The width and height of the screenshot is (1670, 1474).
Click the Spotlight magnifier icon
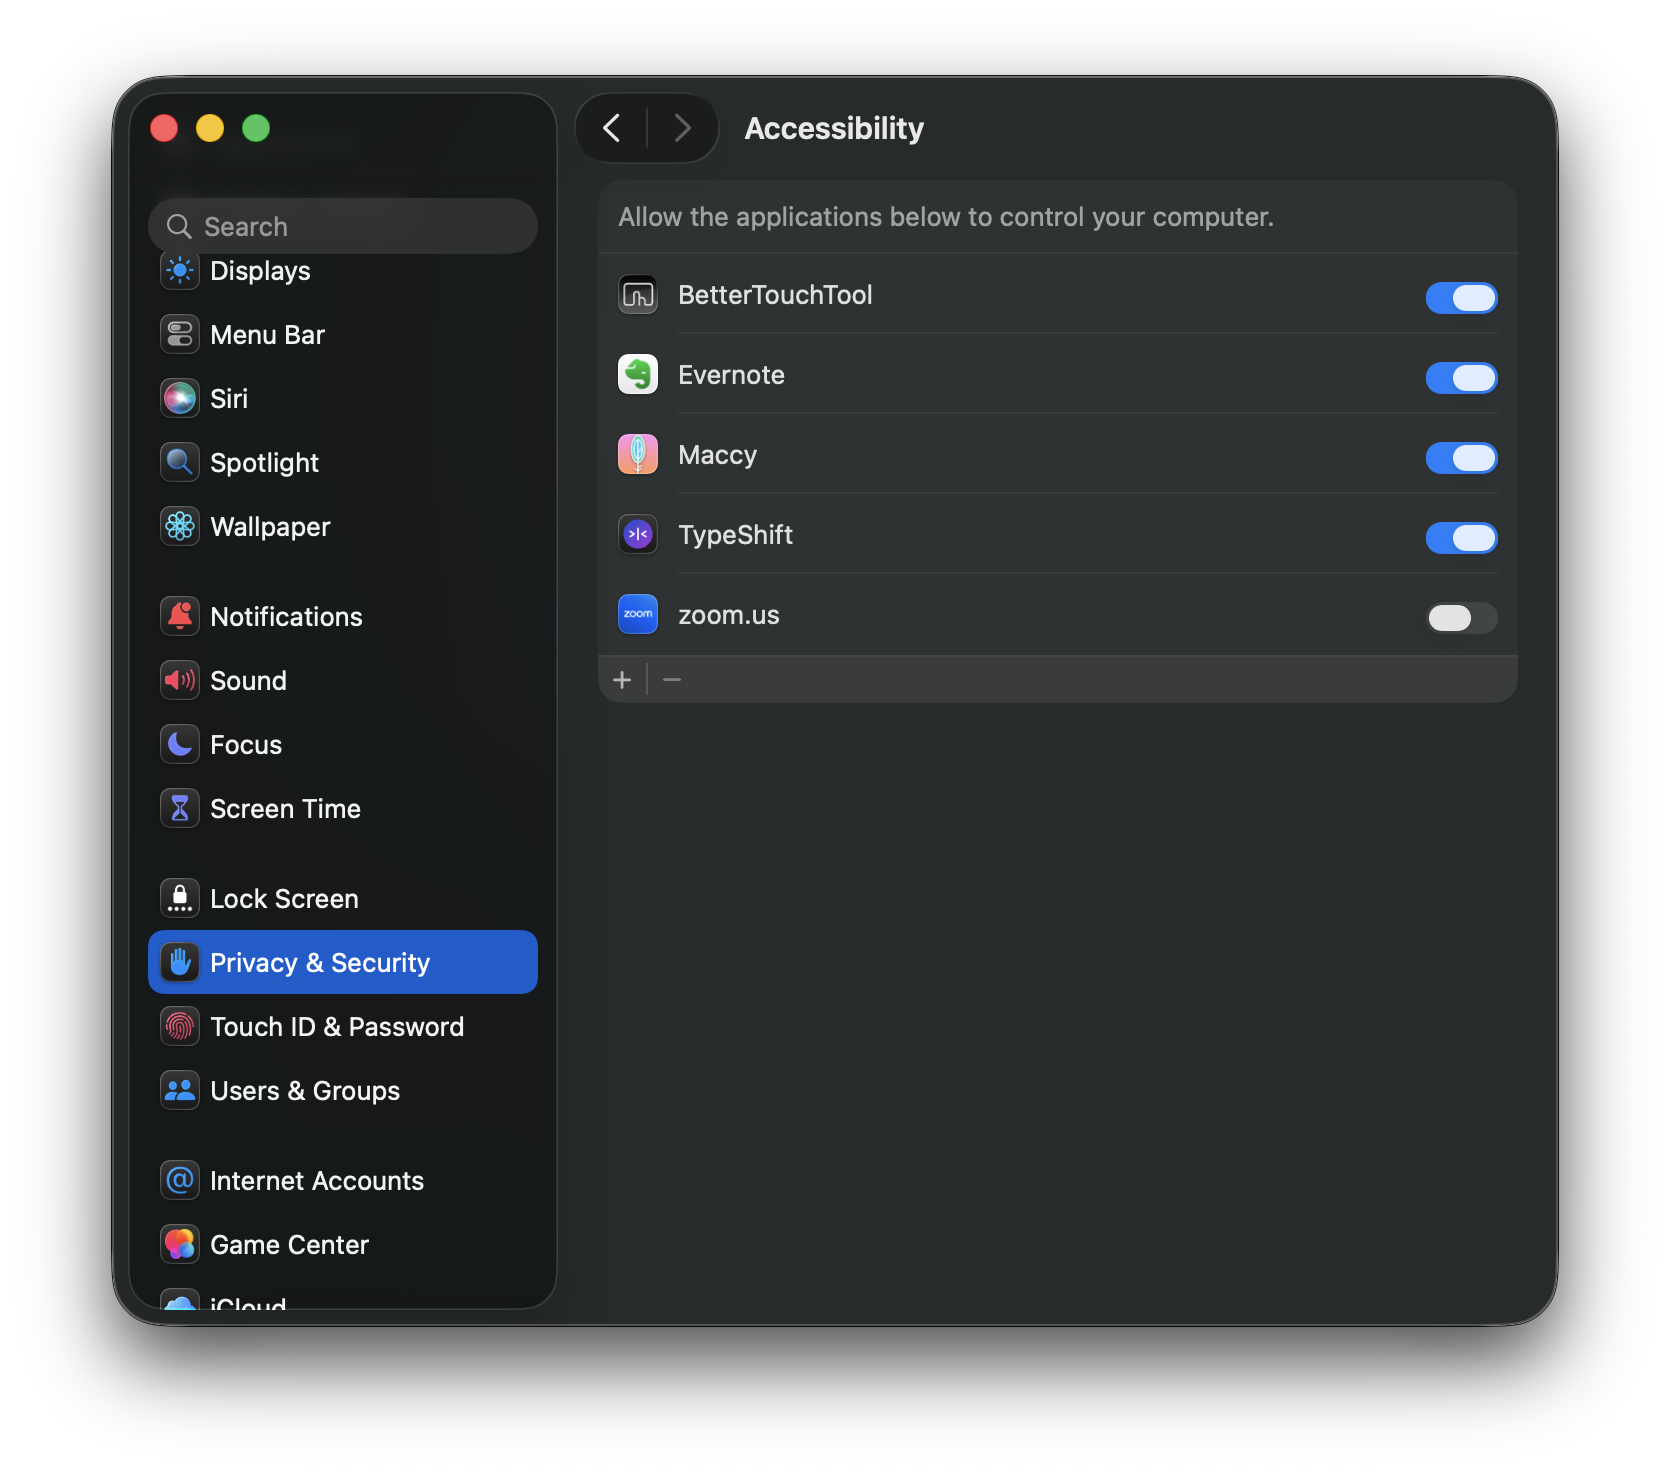(180, 463)
